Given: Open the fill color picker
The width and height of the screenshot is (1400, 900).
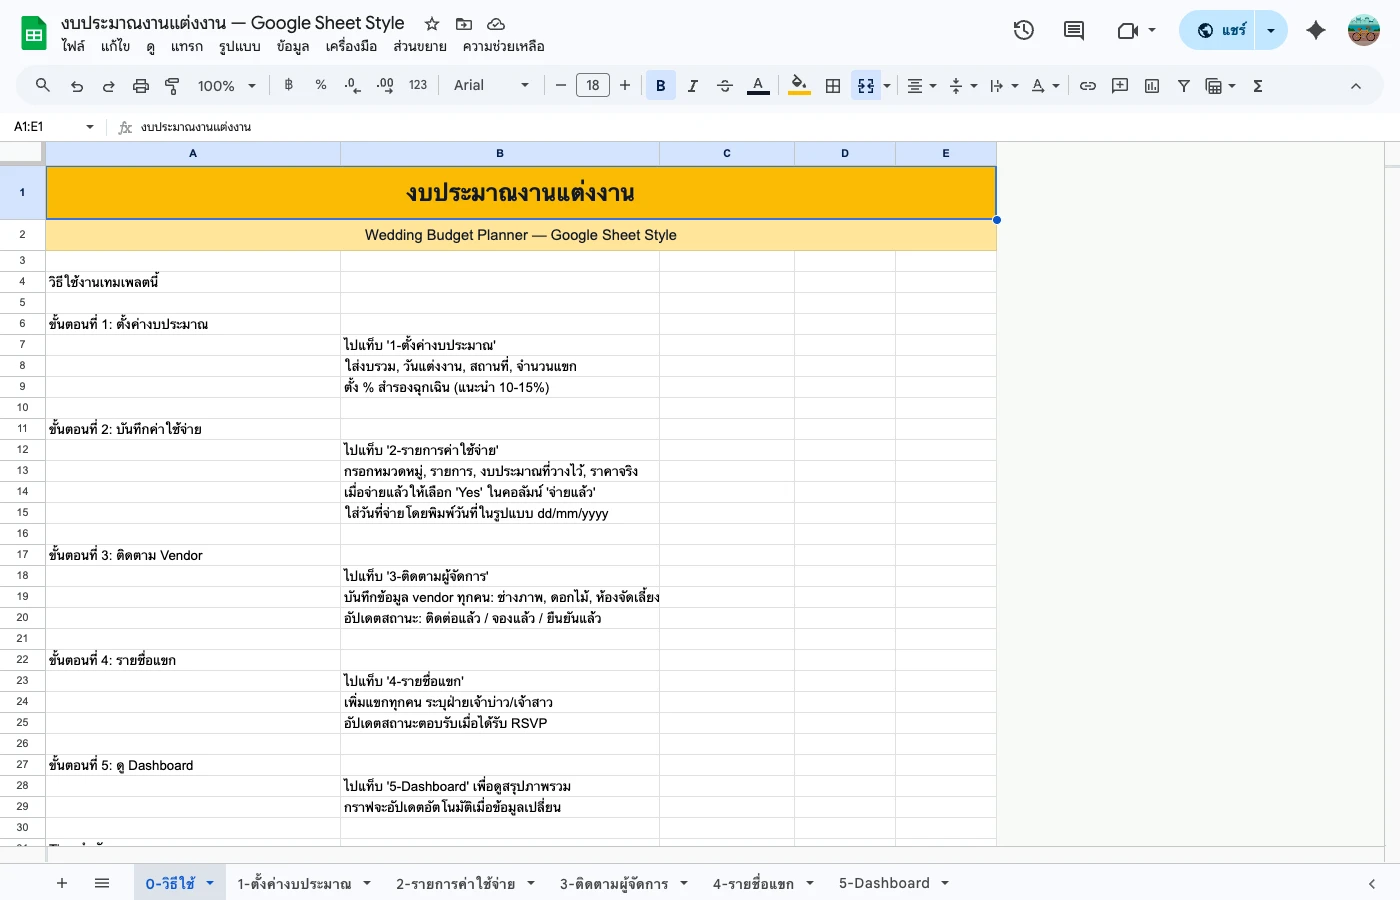Looking at the screenshot, I should [798, 85].
